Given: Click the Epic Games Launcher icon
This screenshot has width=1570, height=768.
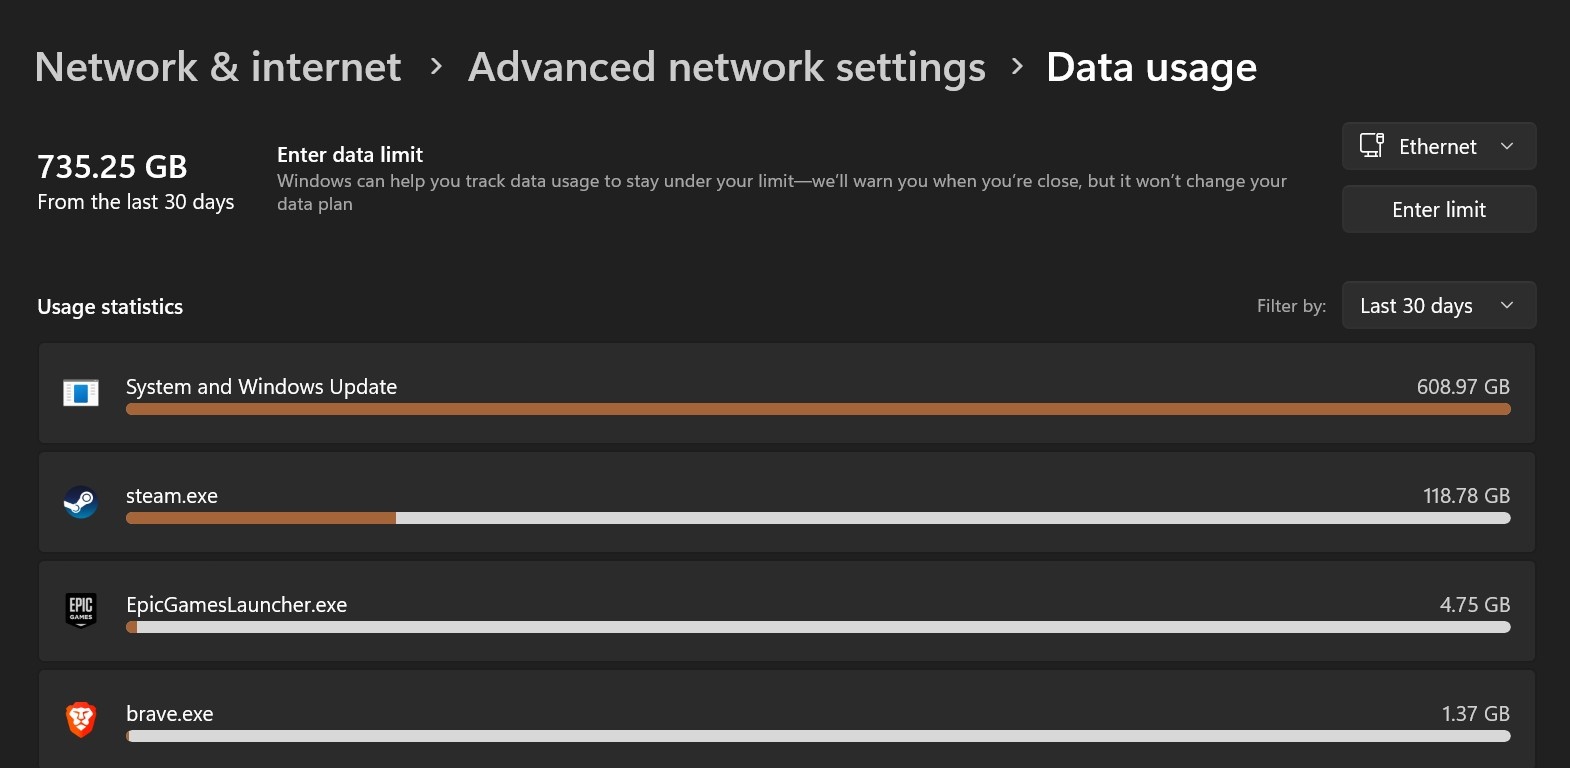Looking at the screenshot, I should [81, 609].
